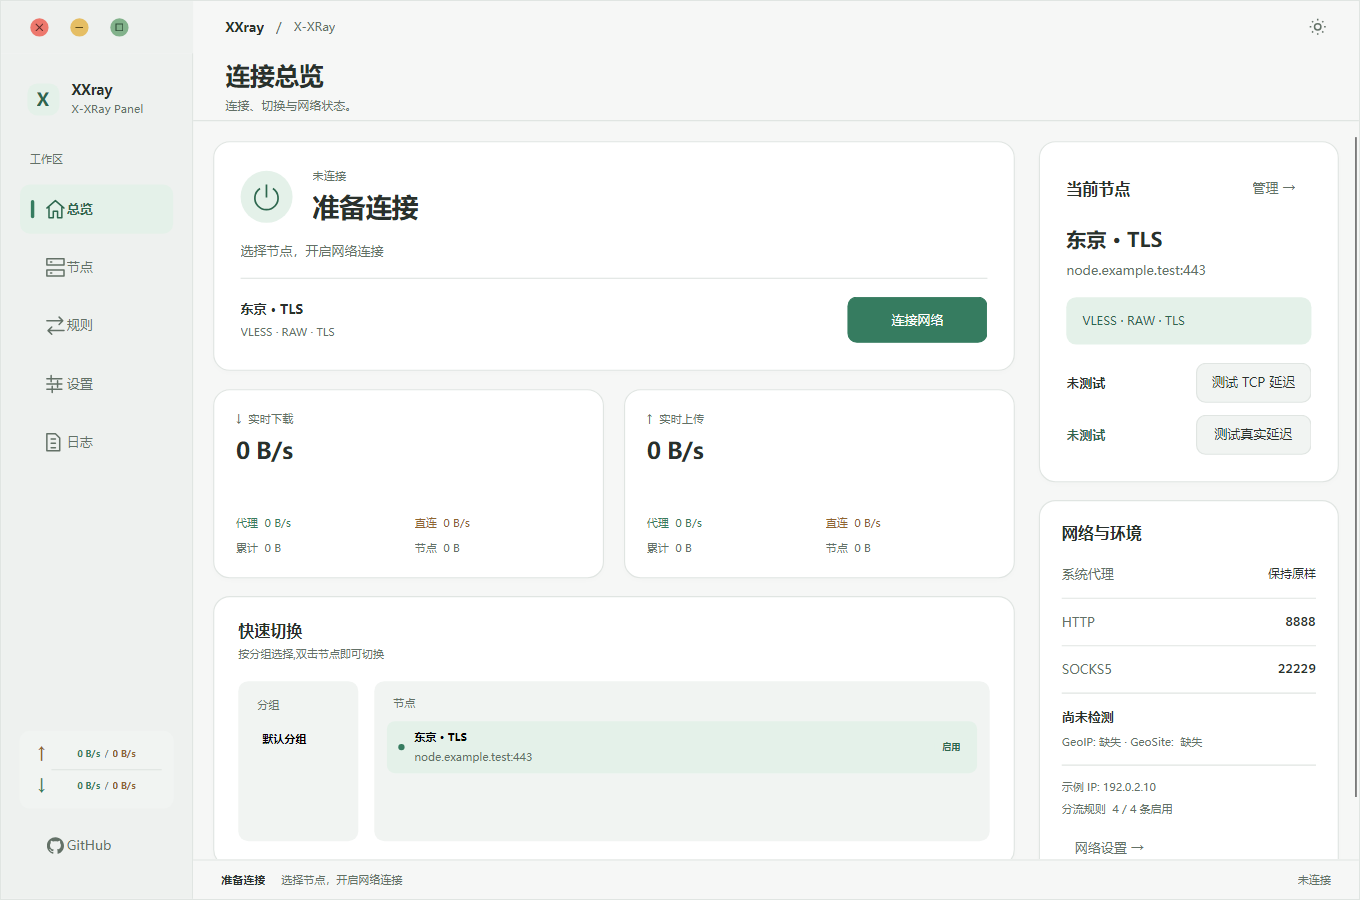The image size is (1360, 900).
Task: Click the 连接网络 connect button
Action: [917, 320]
